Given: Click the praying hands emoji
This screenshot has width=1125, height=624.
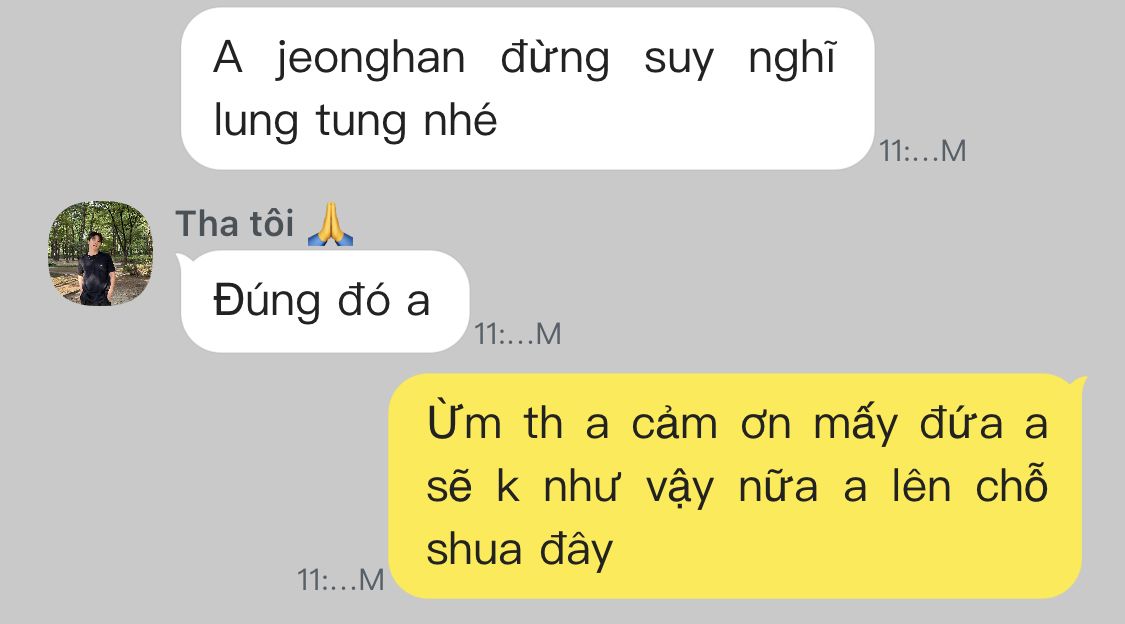Looking at the screenshot, I should point(330,224).
